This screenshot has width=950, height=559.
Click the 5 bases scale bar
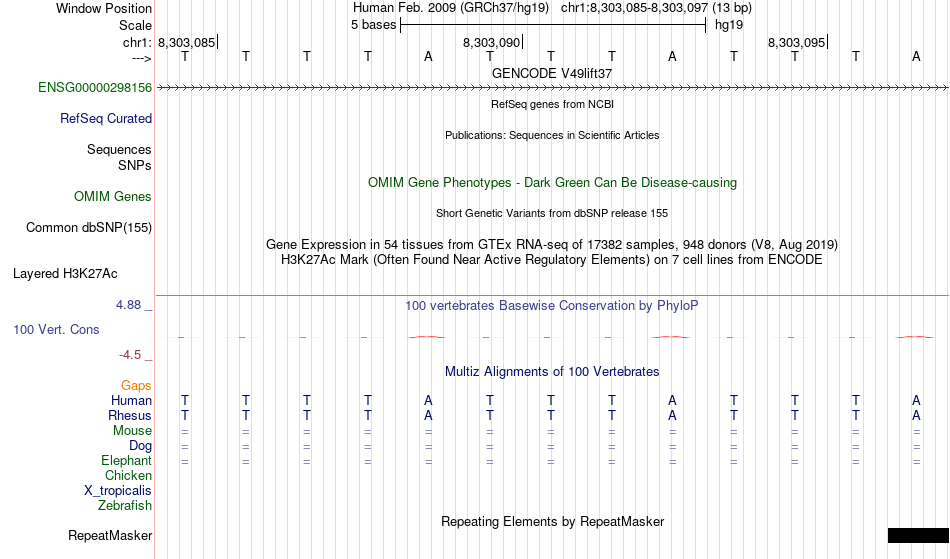(x=553, y=25)
